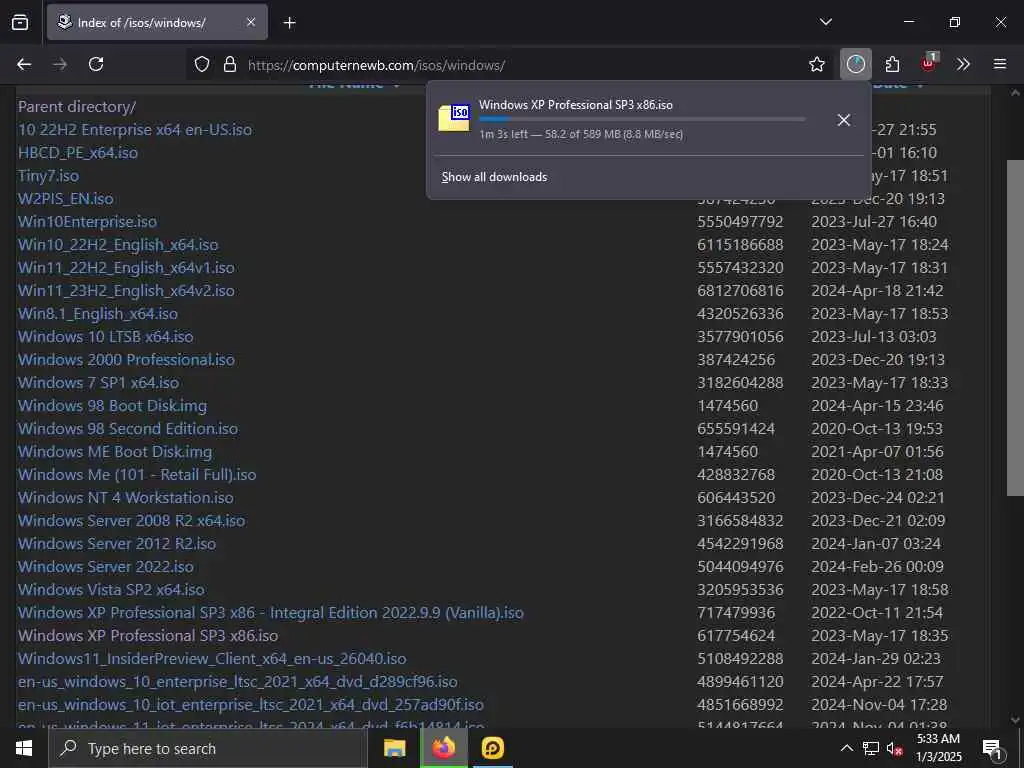
Task: Click Windows ME Boot Disk.img
Action: 115,452
